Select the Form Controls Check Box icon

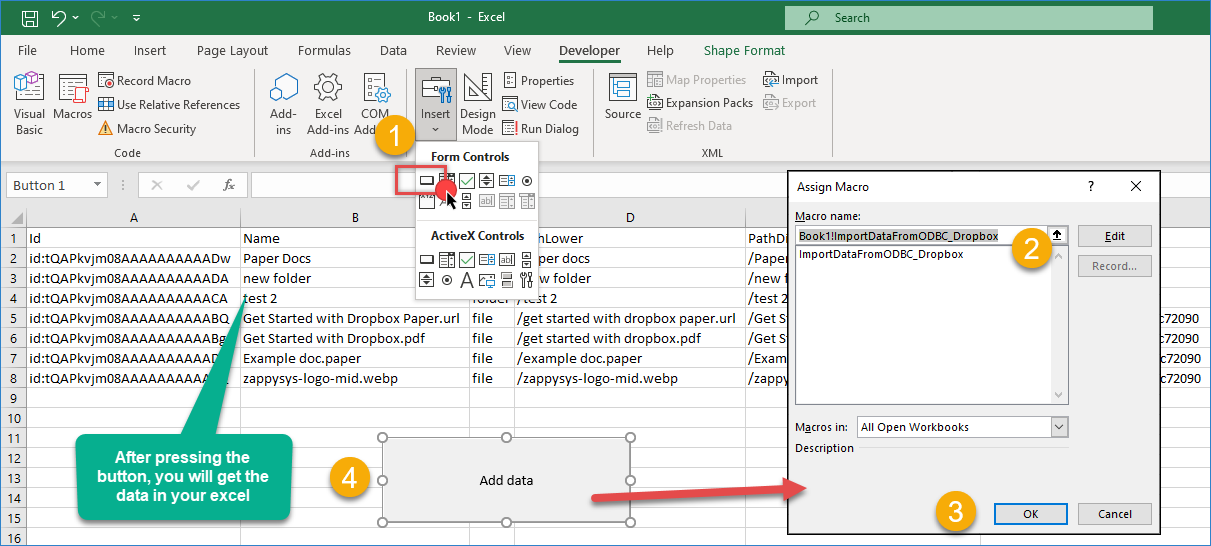[467, 180]
